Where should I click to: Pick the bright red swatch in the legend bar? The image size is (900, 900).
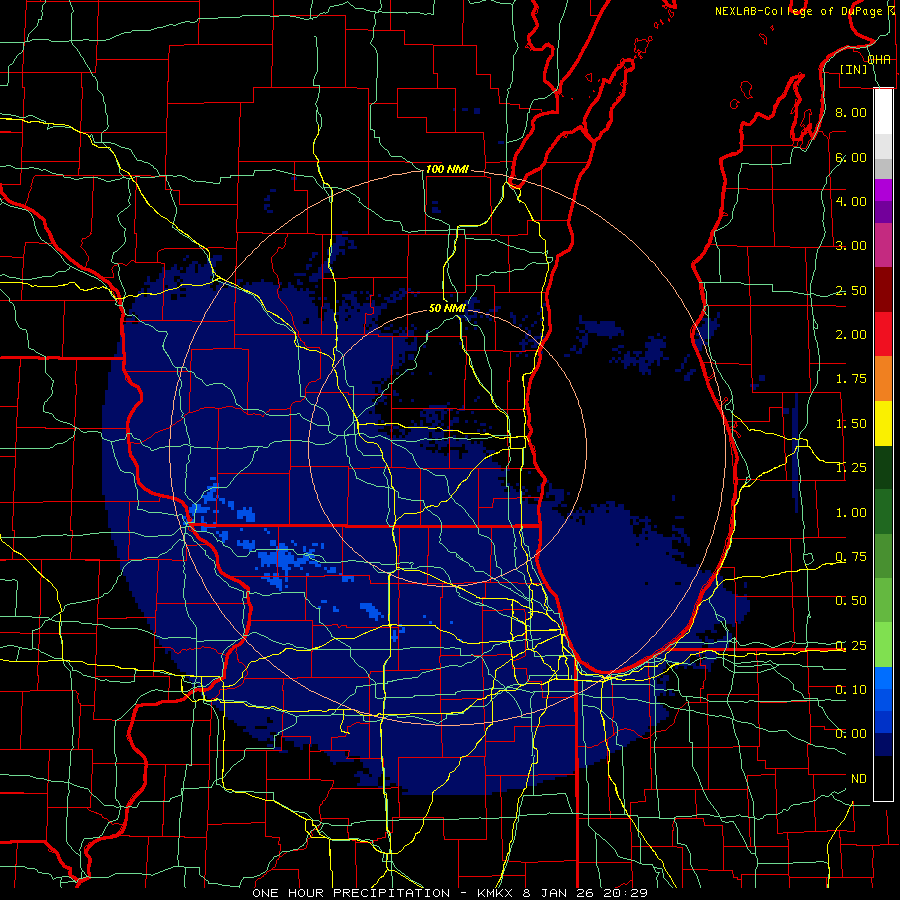[883, 335]
